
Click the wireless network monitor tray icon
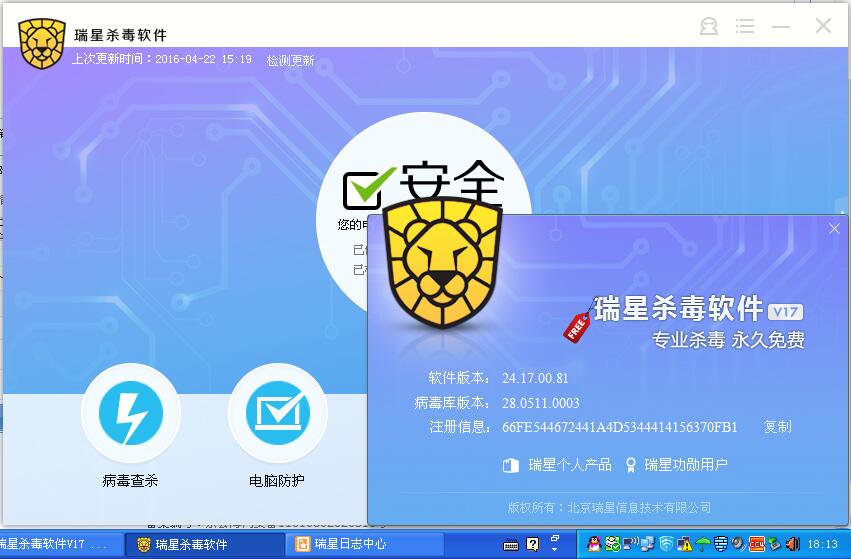pyautogui.click(x=631, y=544)
